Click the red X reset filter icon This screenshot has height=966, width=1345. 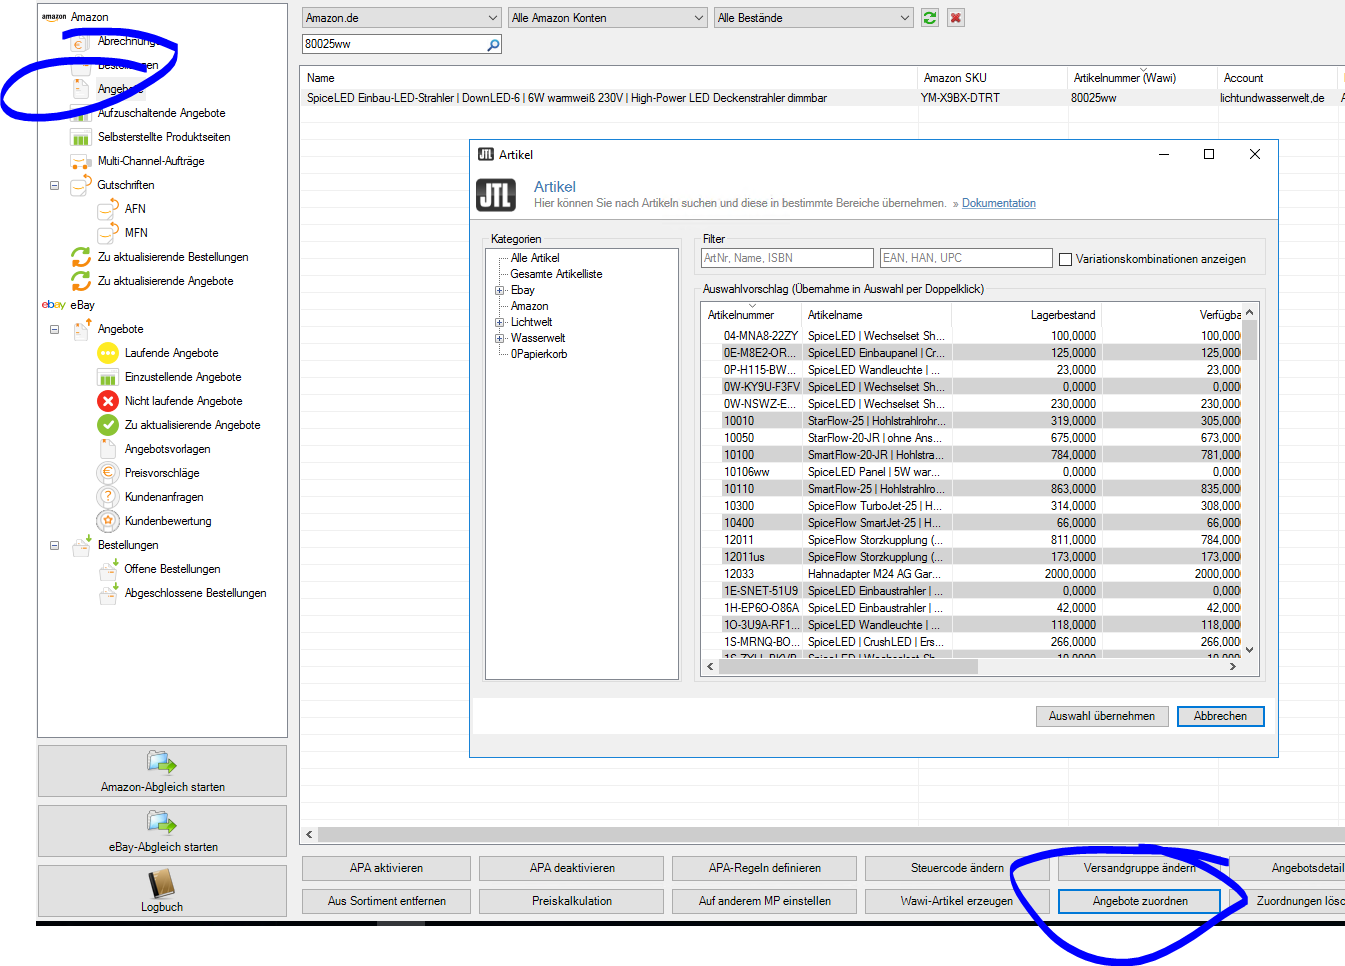pos(956,18)
